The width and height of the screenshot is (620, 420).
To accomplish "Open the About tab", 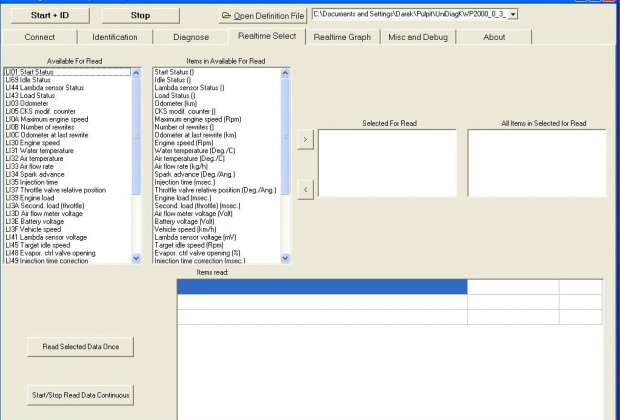I will (494, 37).
